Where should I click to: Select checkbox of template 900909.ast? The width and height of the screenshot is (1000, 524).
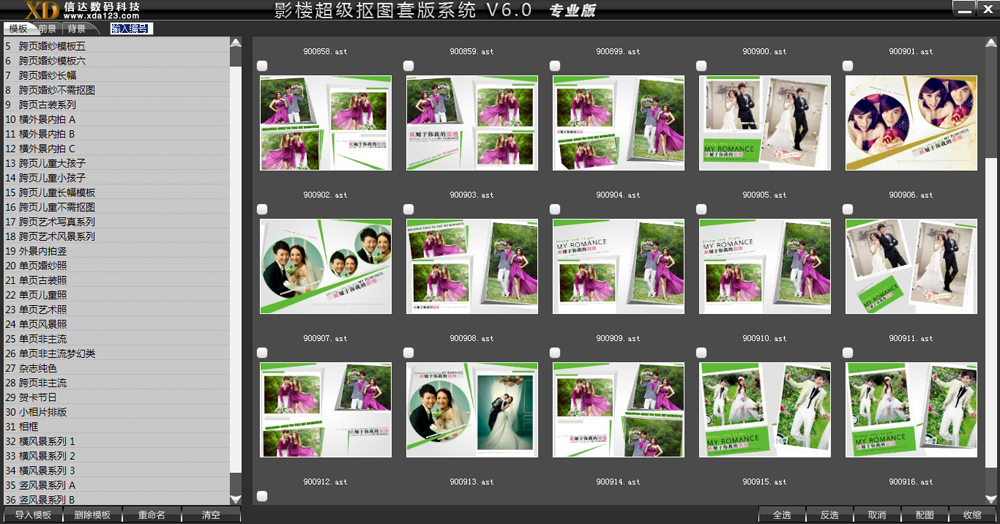(x=555, y=353)
